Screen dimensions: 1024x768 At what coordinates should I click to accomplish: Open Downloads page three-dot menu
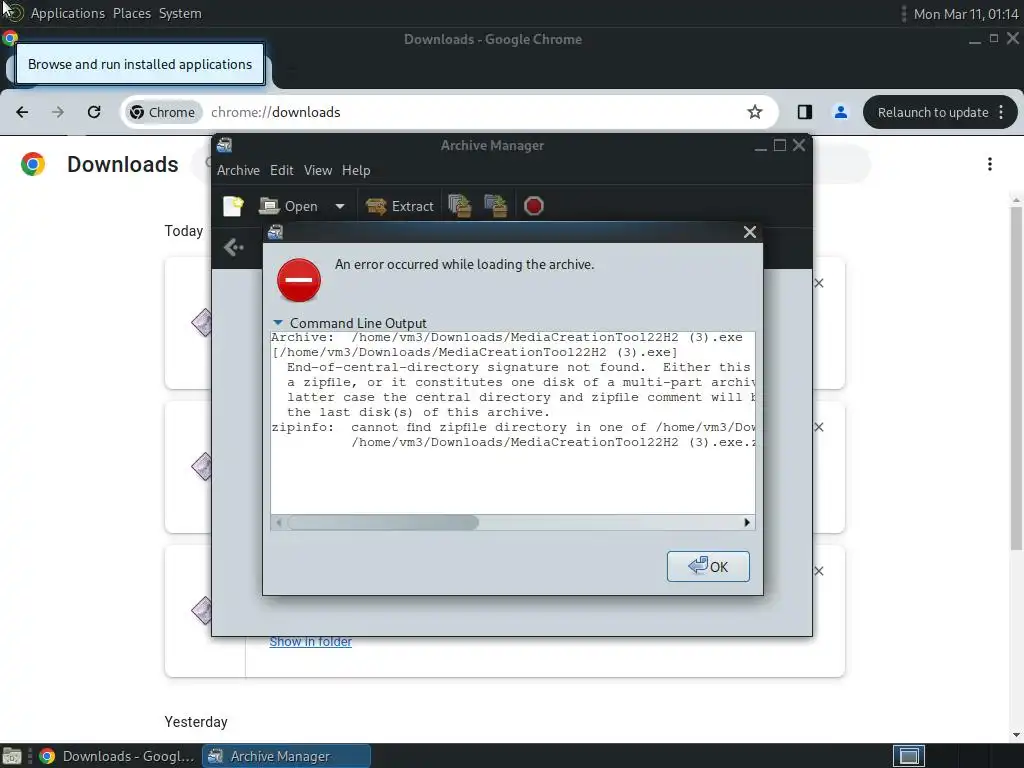pos(990,164)
